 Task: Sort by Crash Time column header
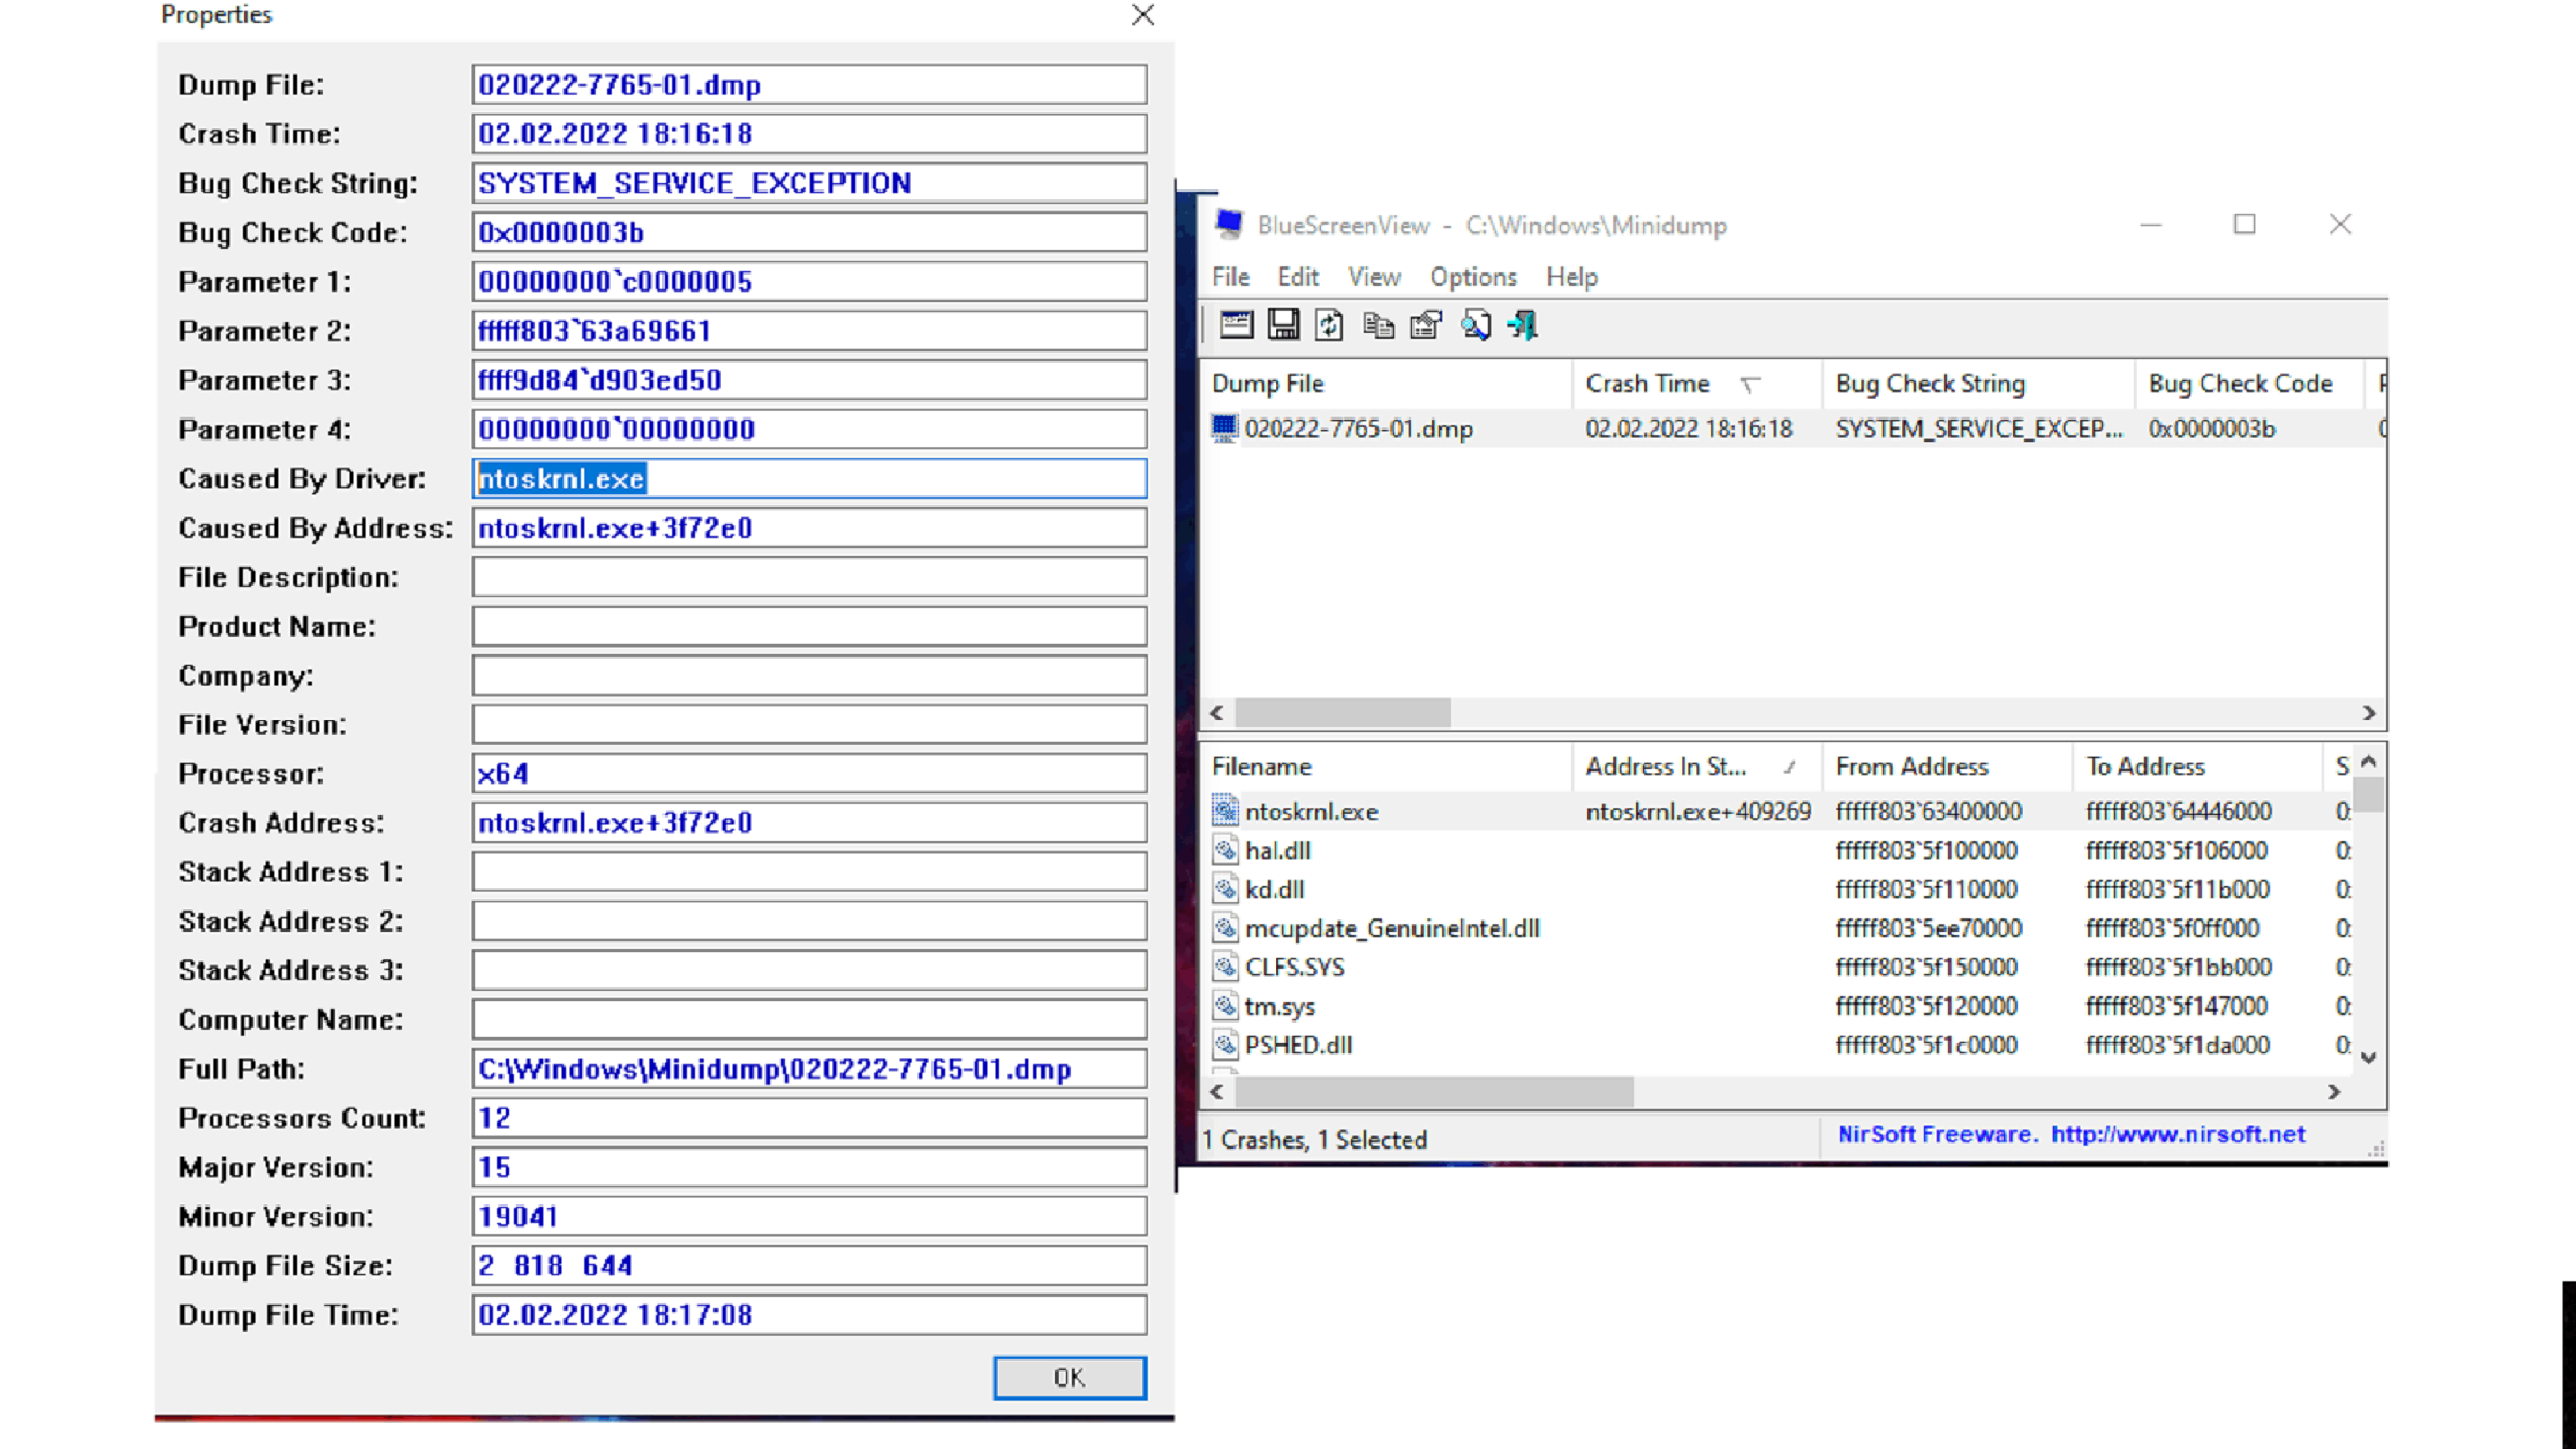coord(1646,382)
